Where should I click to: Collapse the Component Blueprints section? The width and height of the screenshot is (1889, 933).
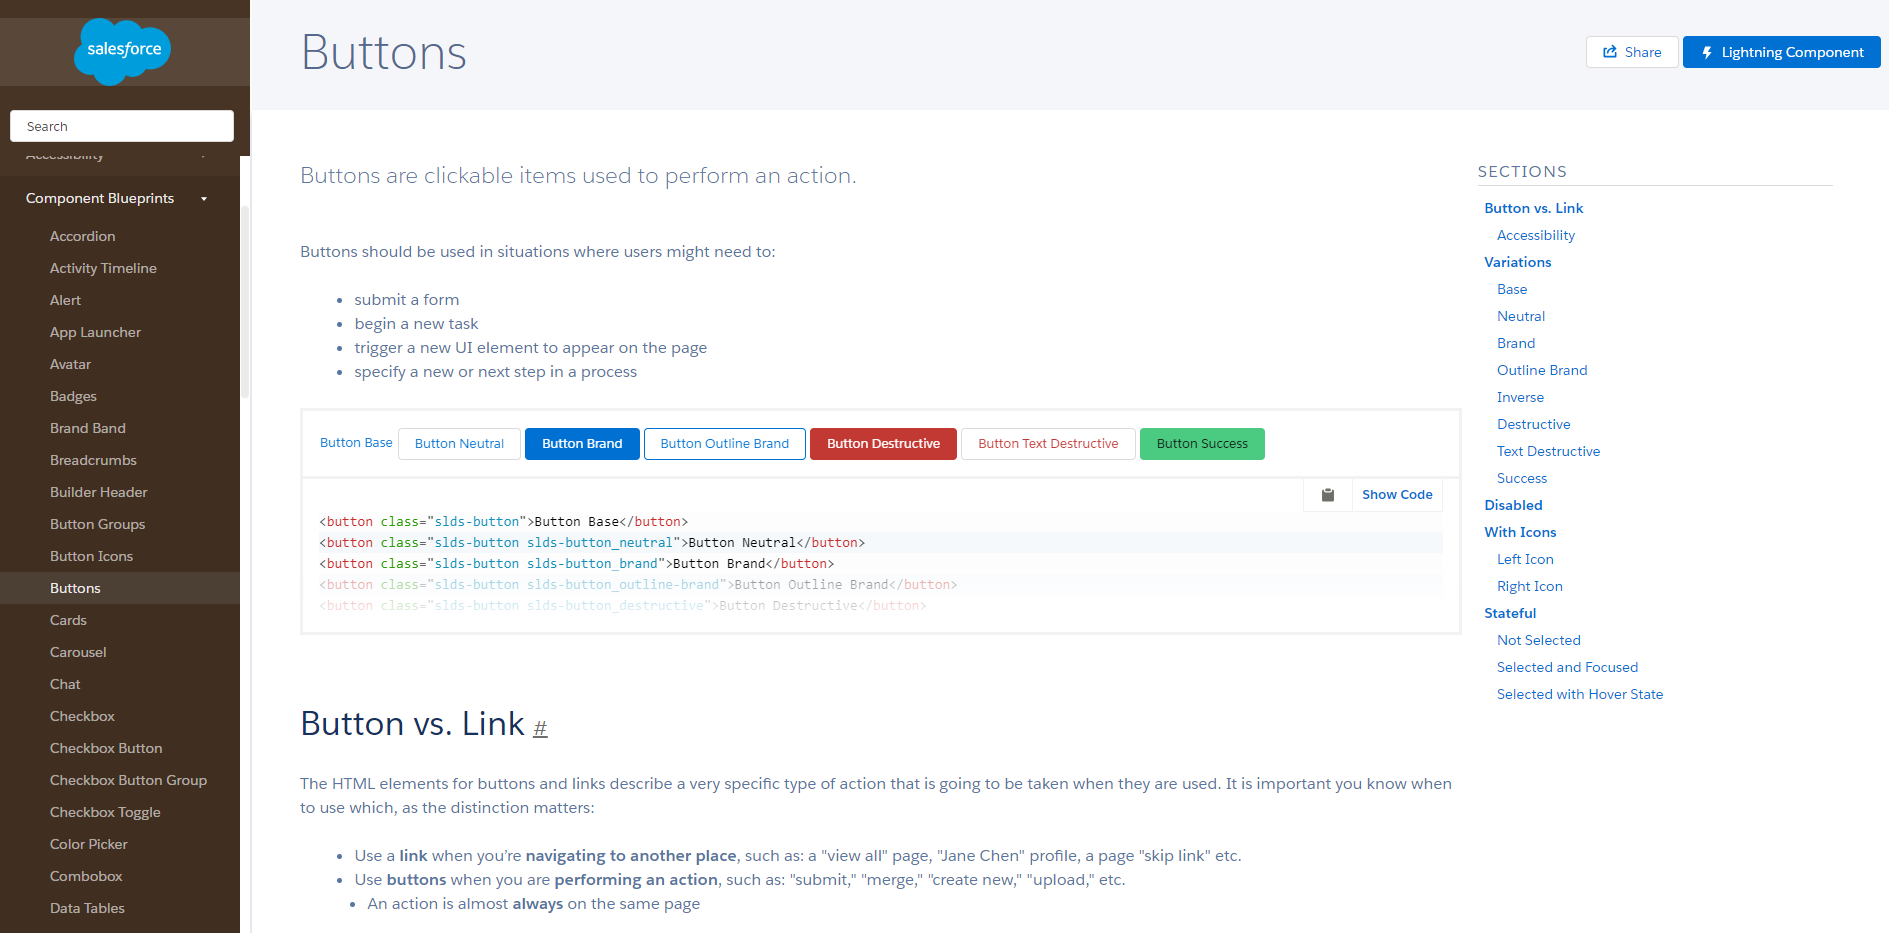click(x=204, y=199)
